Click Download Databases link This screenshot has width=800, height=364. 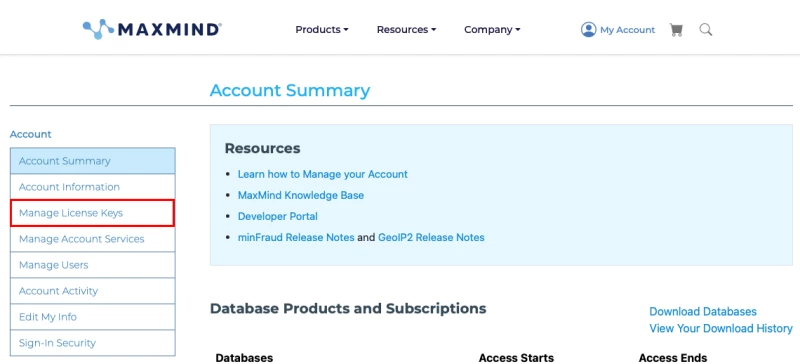pyautogui.click(x=703, y=311)
